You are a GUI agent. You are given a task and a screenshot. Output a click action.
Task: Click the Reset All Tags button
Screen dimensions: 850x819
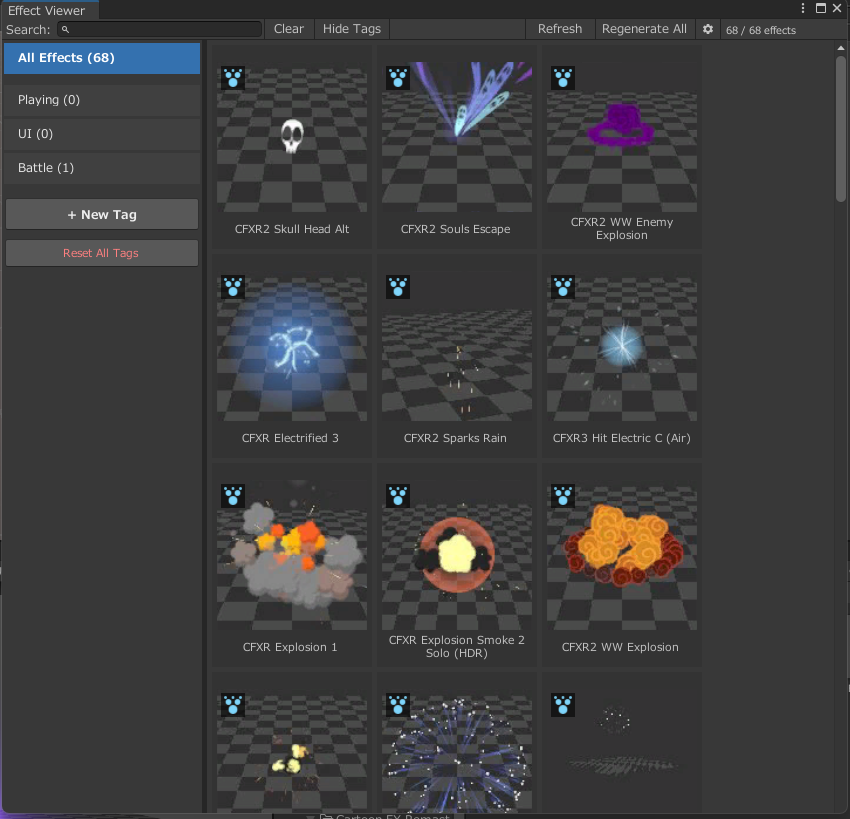[102, 254]
